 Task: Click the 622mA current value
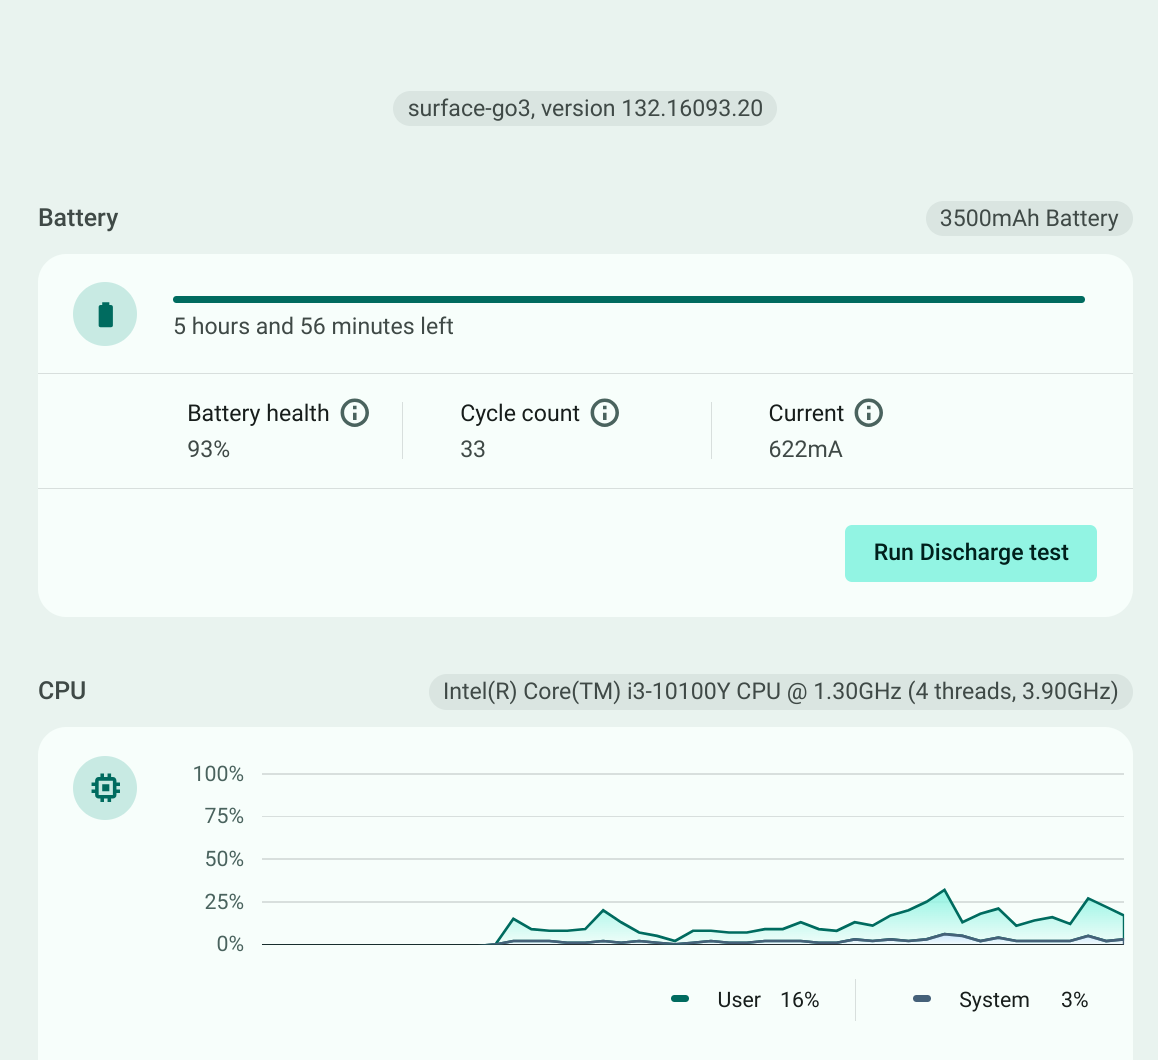pos(805,450)
